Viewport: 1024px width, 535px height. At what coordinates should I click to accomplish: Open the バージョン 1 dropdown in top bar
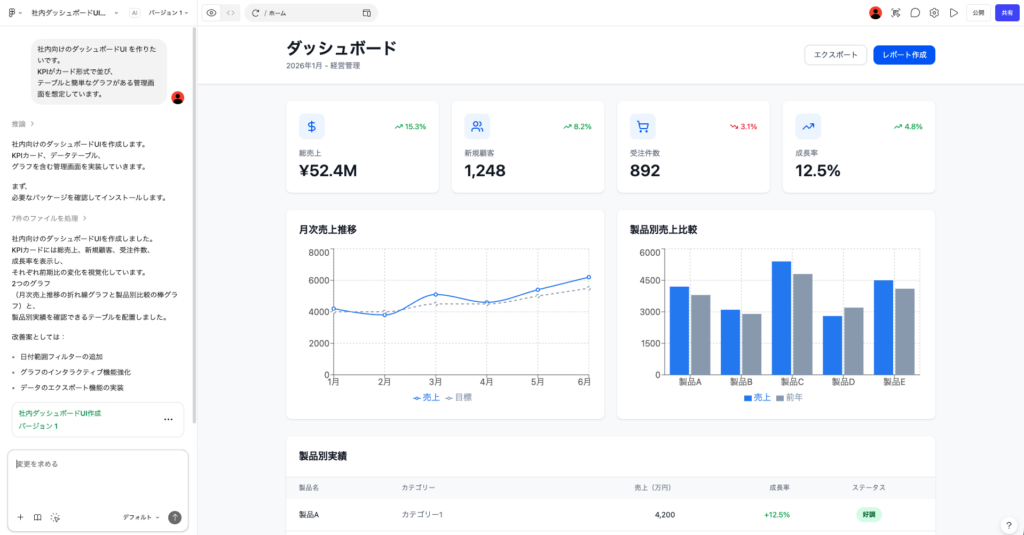click(168, 13)
